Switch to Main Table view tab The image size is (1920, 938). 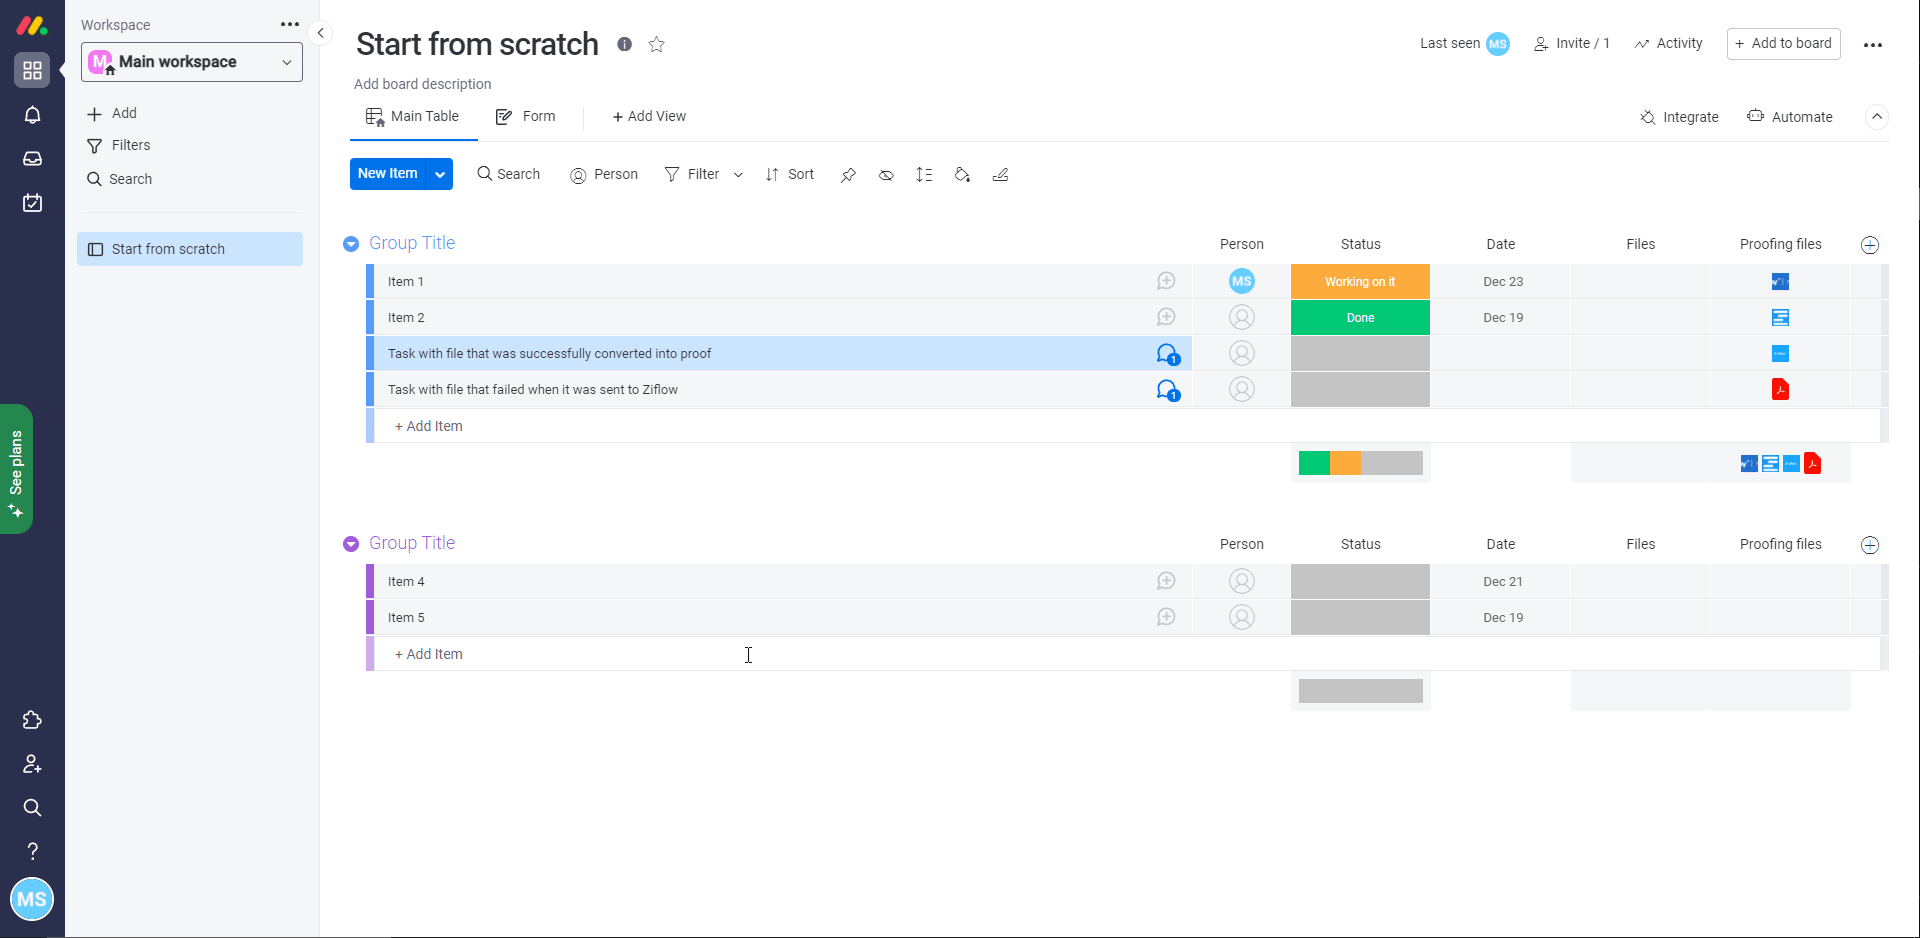(x=413, y=117)
